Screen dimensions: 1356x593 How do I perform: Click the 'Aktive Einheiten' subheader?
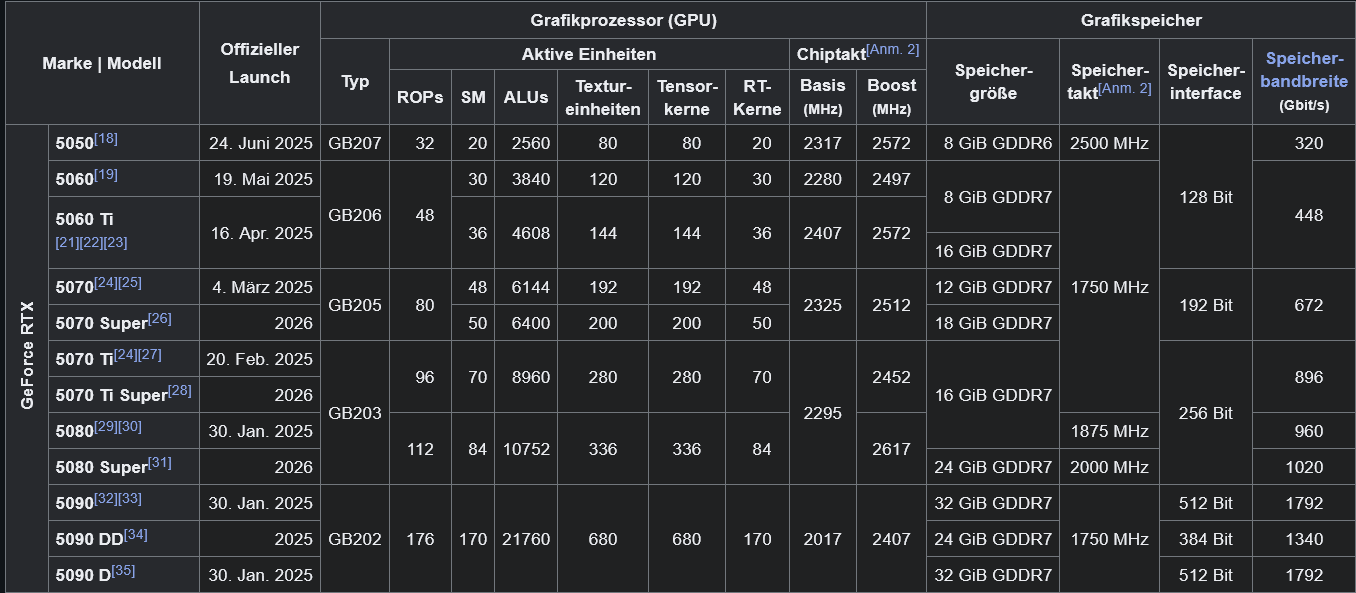[x=589, y=54]
